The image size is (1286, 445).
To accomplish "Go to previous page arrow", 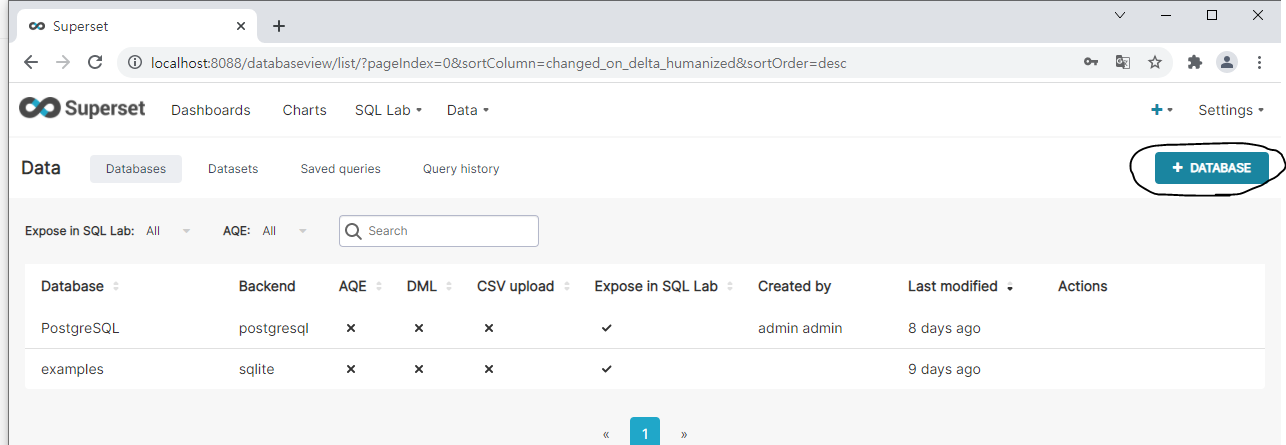I will tap(606, 435).
